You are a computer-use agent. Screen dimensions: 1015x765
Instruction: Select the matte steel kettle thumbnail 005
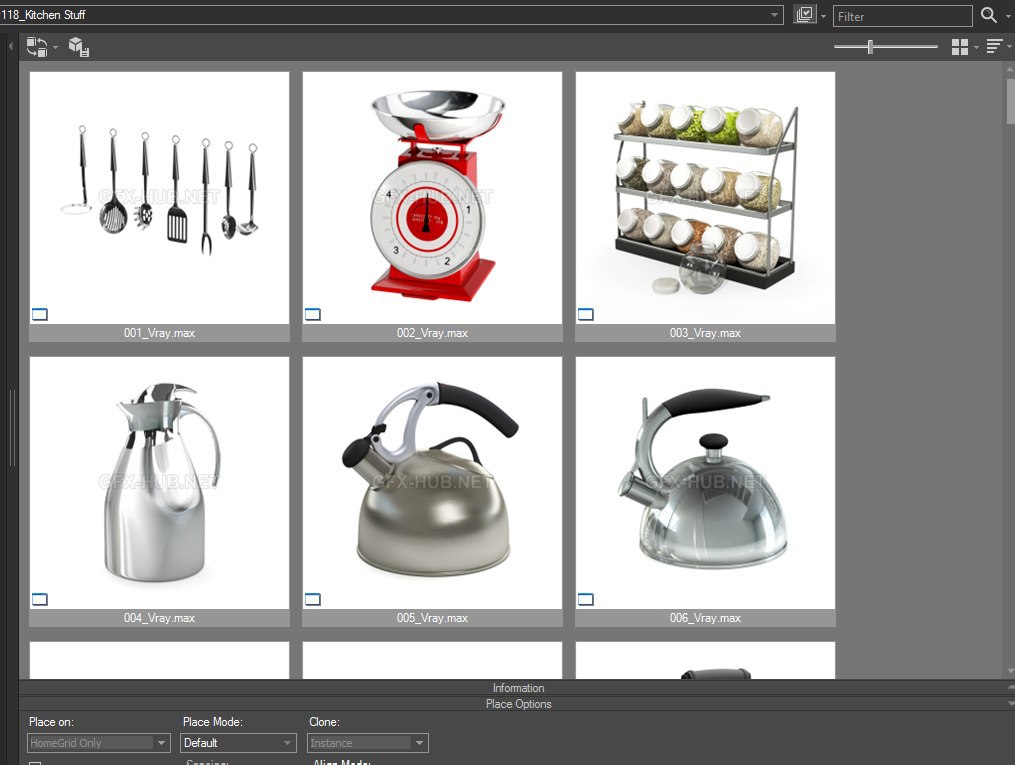pos(432,483)
